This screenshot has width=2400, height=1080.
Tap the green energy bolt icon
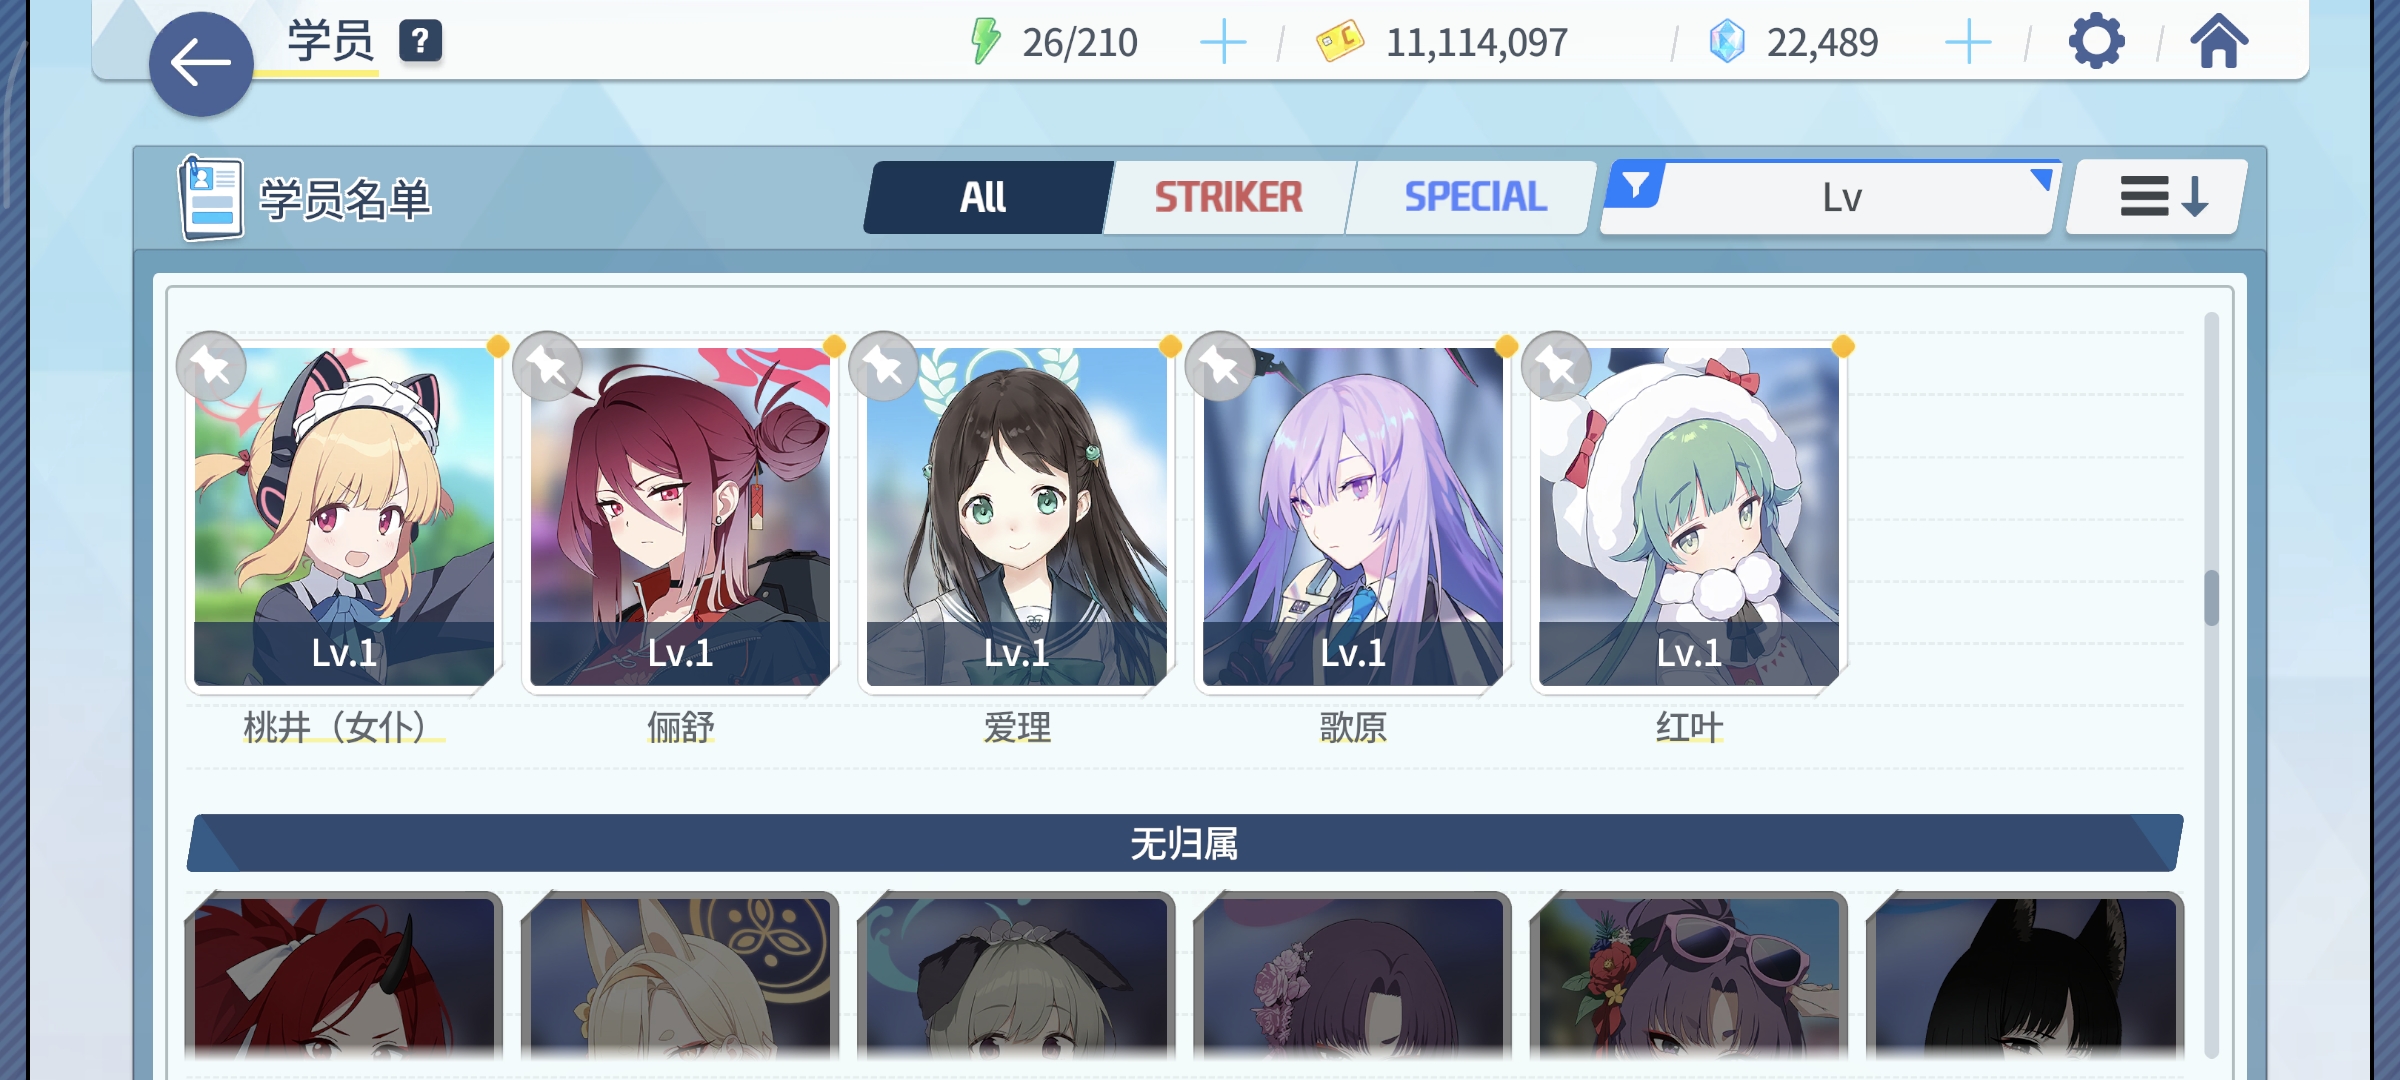point(985,42)
